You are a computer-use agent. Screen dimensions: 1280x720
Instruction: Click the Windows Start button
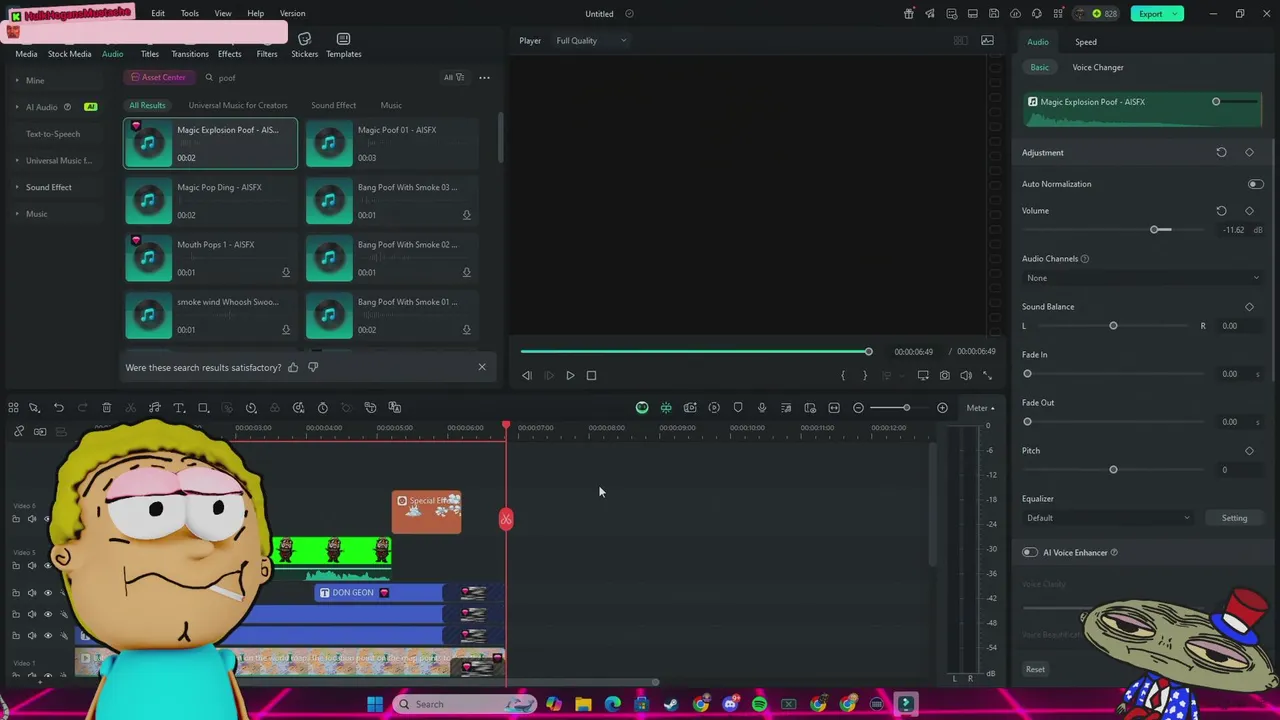click(x=374, y=704)
